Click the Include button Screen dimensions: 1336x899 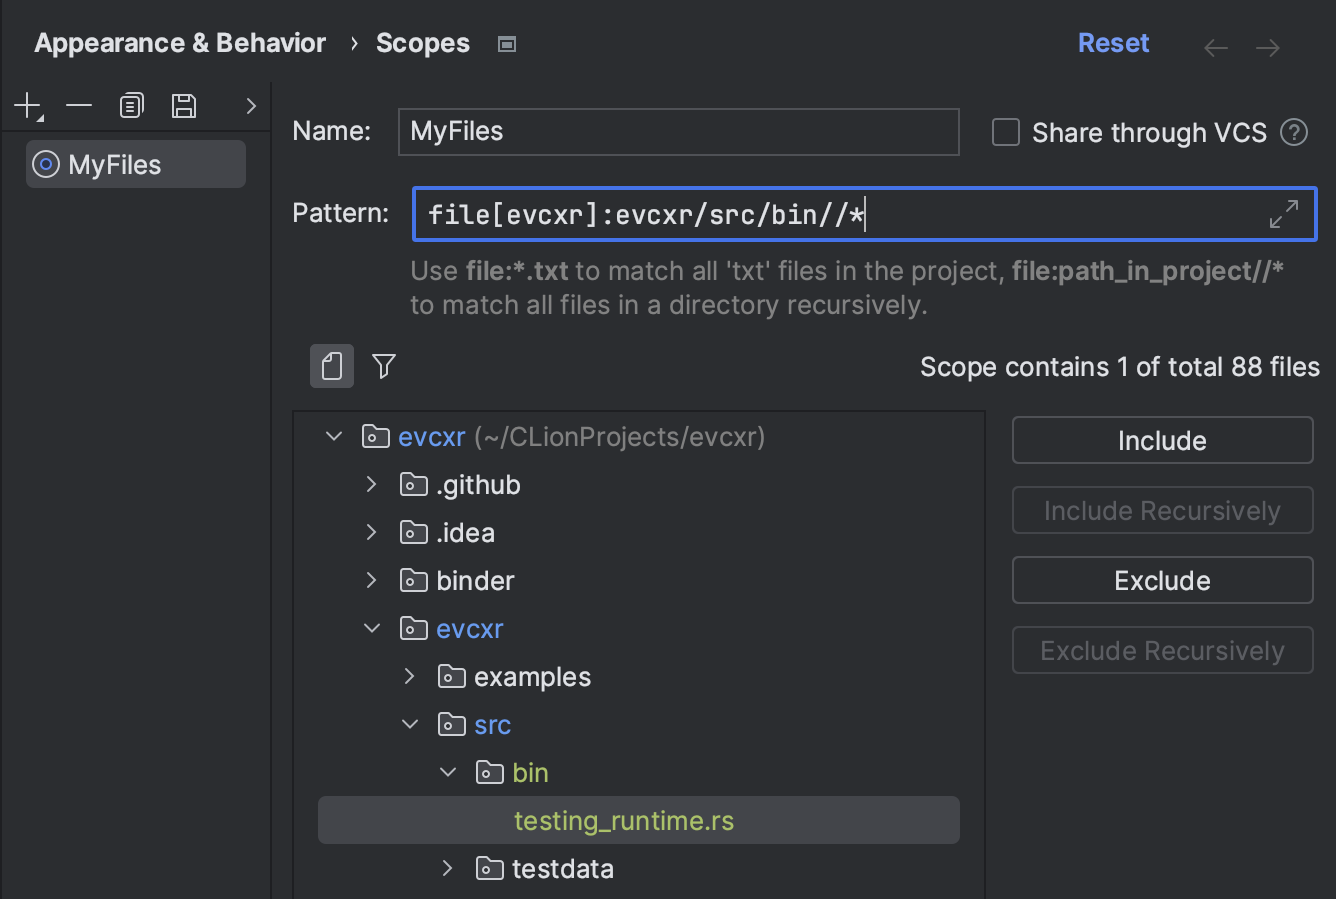pos(1162,441)
